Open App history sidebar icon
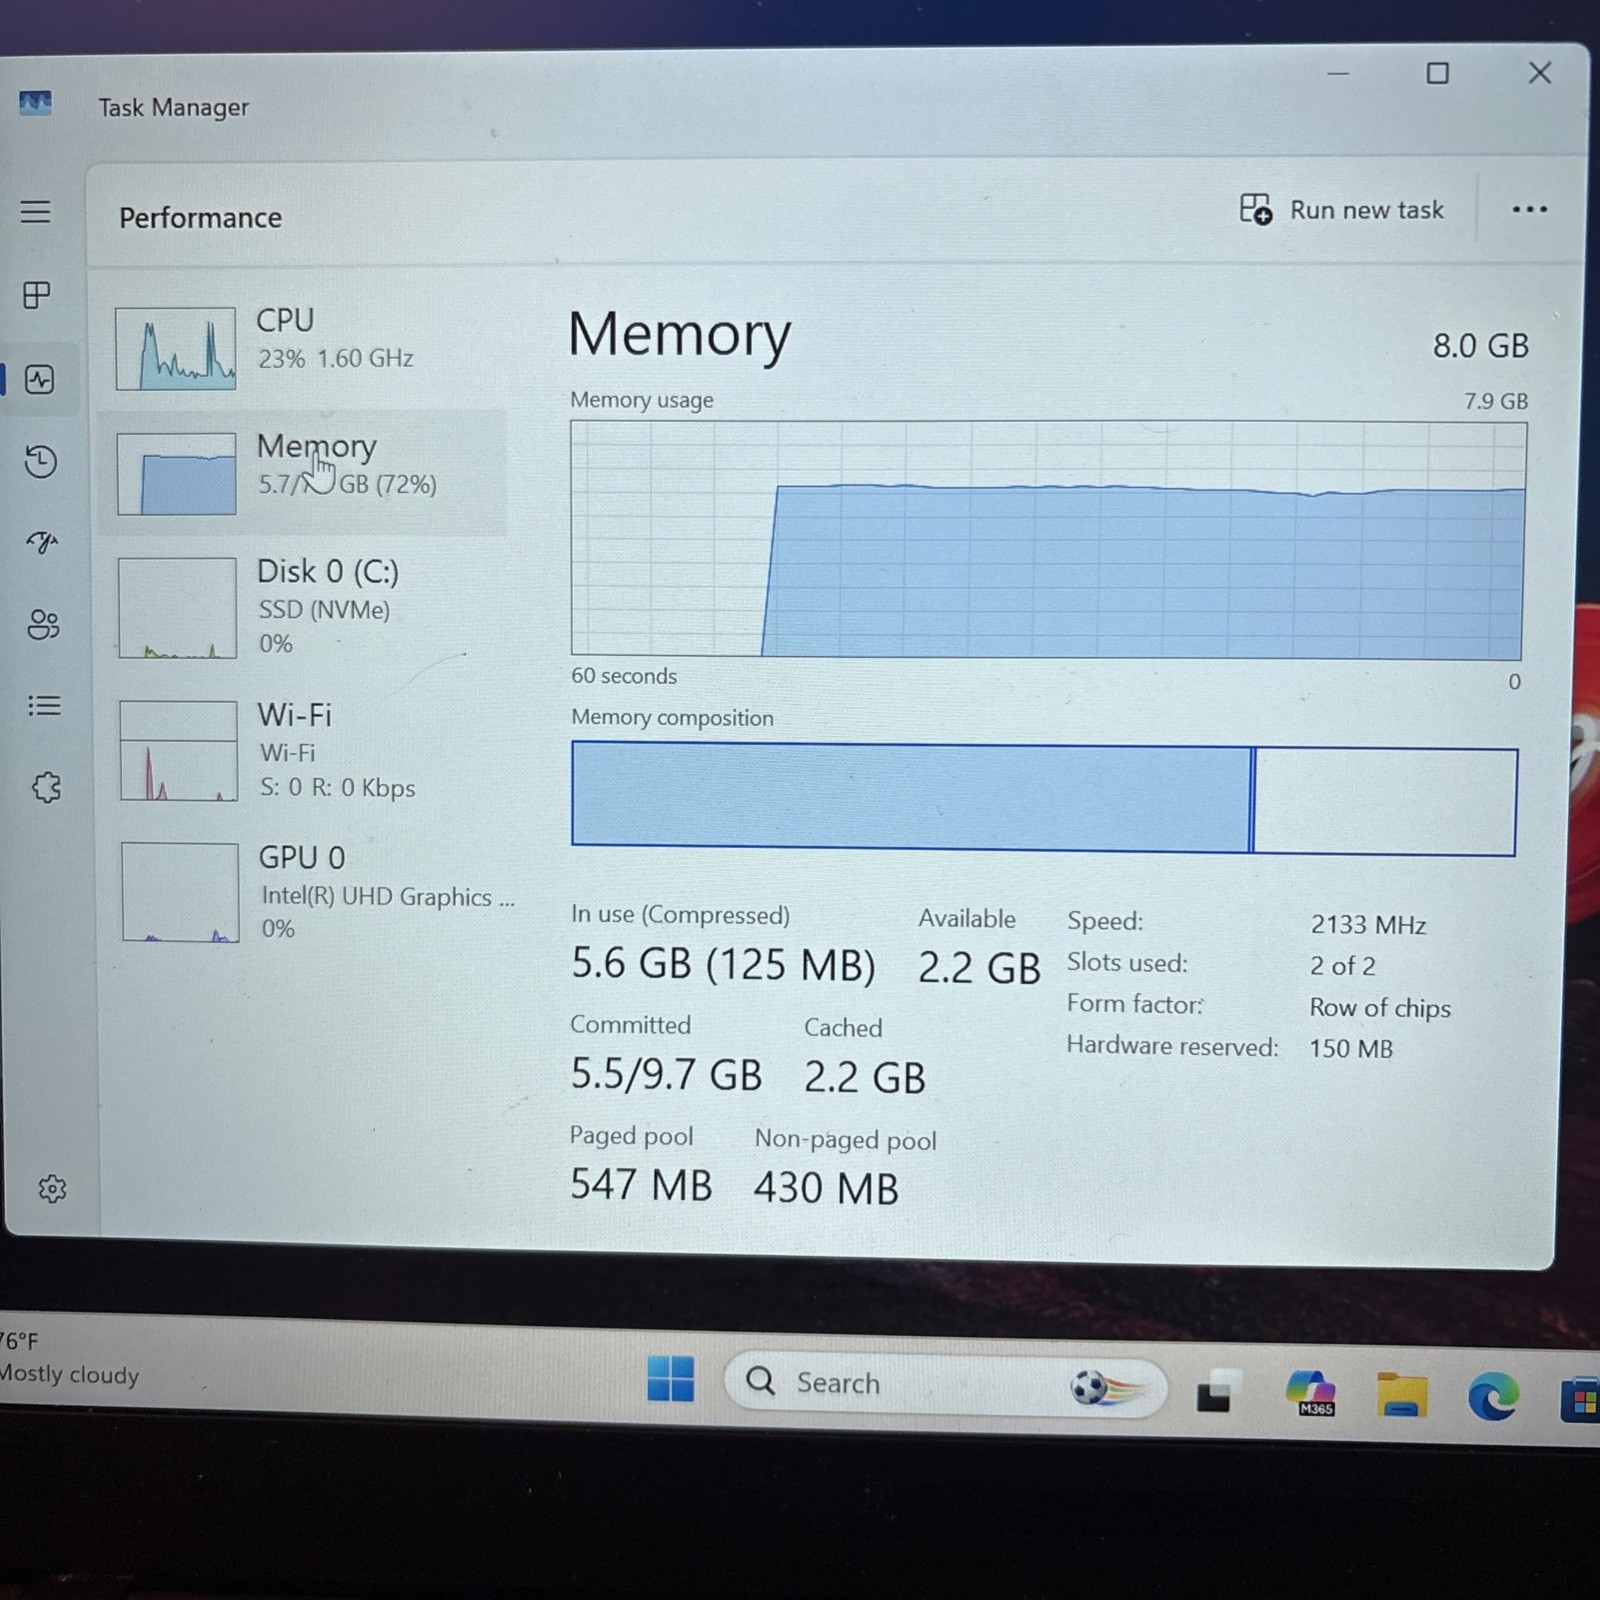Image resolution: width=1600 pixels, height=1600 pixels. click(41, 461)
